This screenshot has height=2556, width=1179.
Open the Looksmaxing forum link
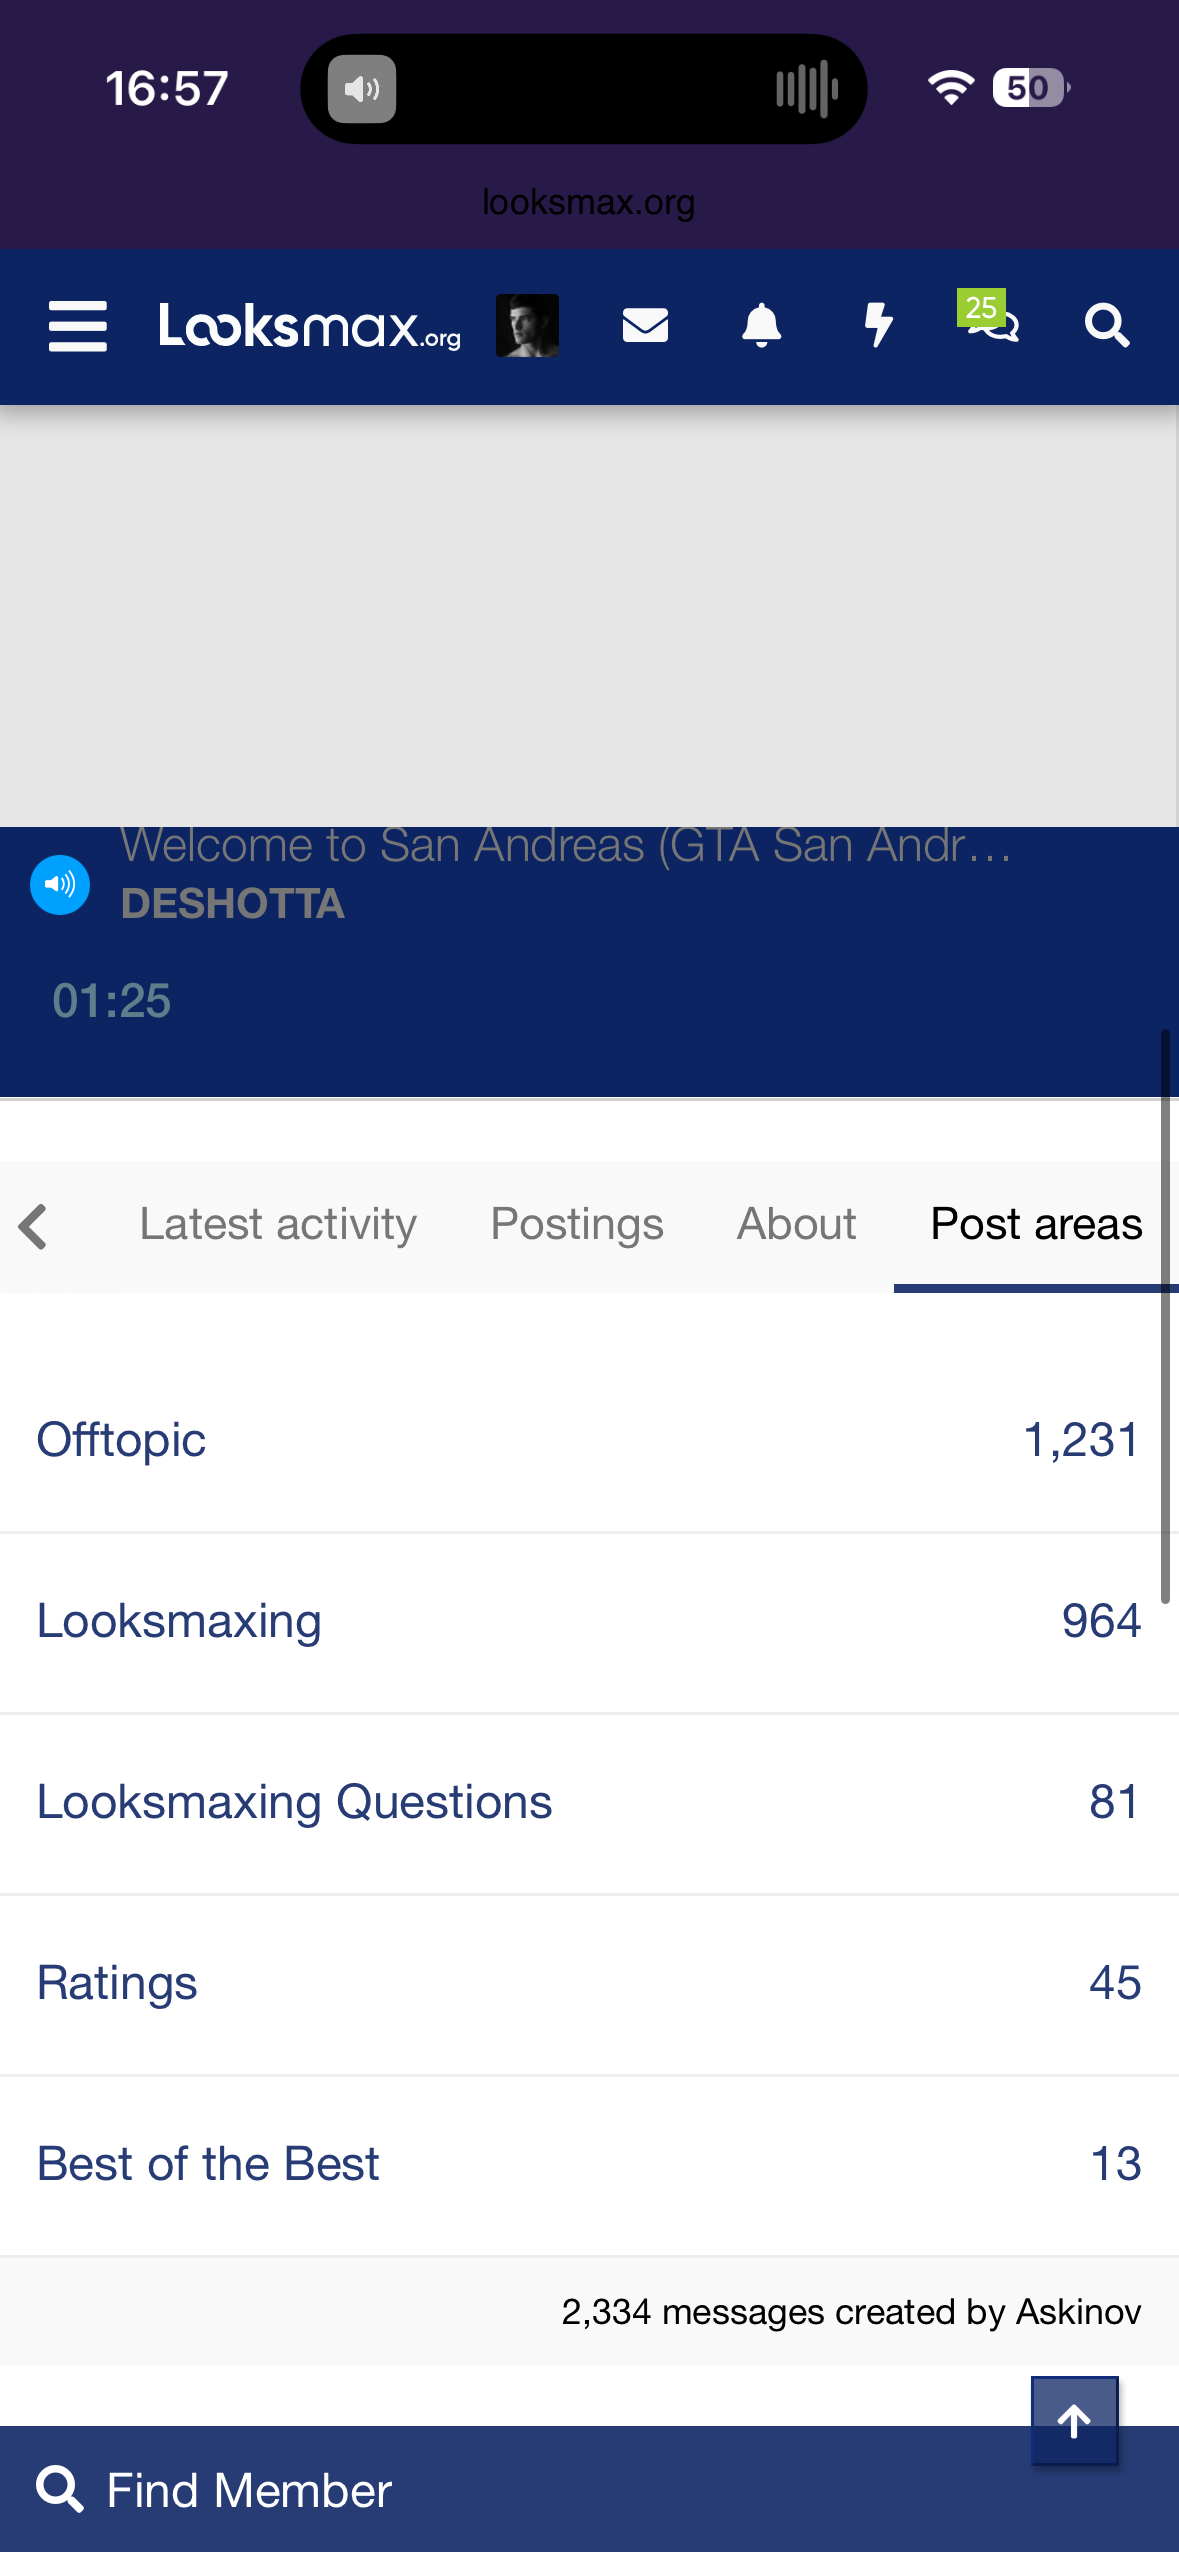click(179, 1622)
